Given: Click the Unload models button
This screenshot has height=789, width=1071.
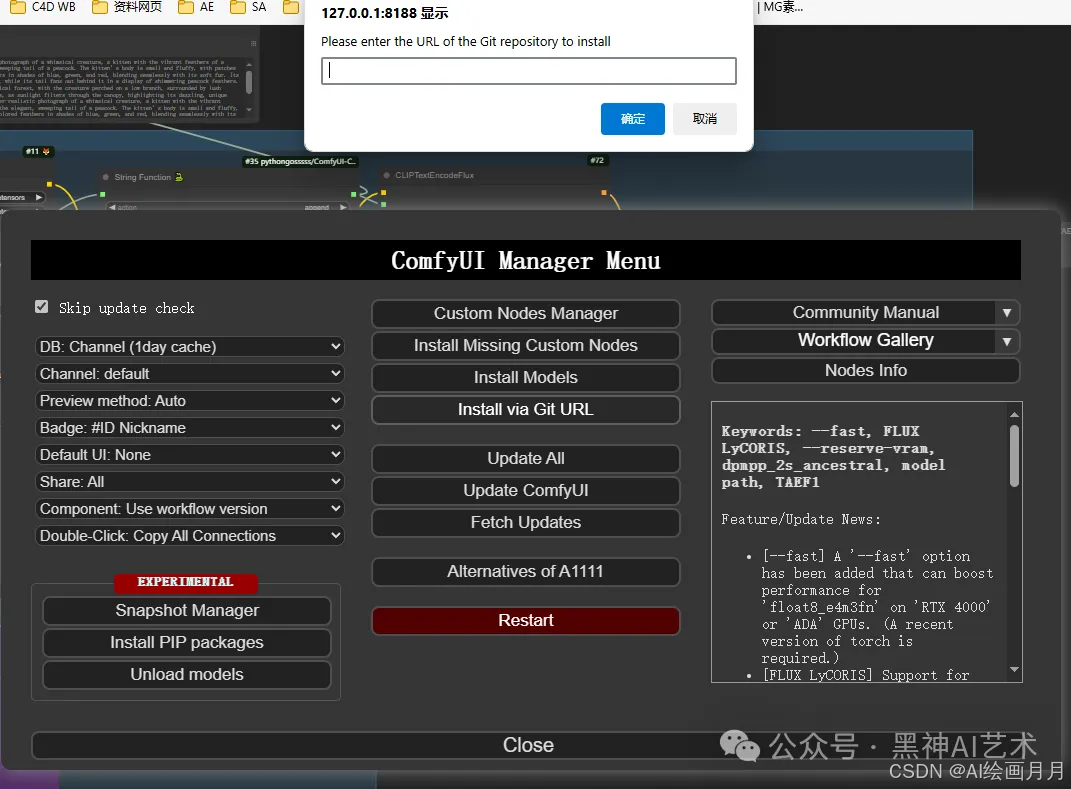Looking at the screenshot, I should click(x=186, y=675).
